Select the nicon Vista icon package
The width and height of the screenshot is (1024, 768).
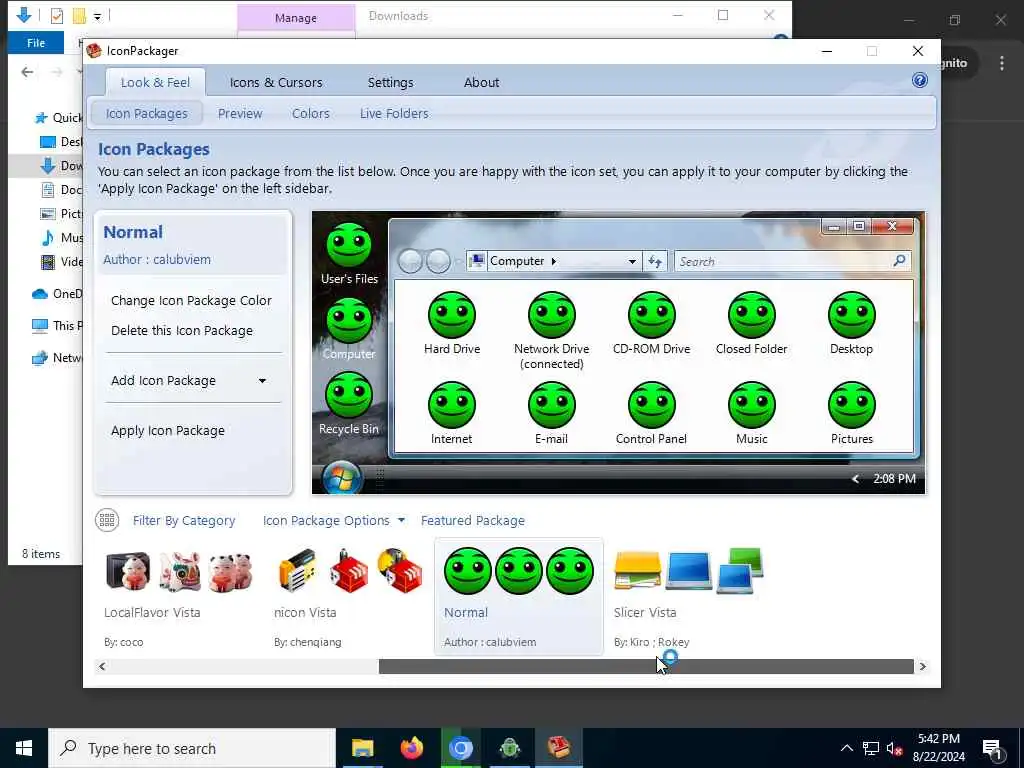coord(349,596)
